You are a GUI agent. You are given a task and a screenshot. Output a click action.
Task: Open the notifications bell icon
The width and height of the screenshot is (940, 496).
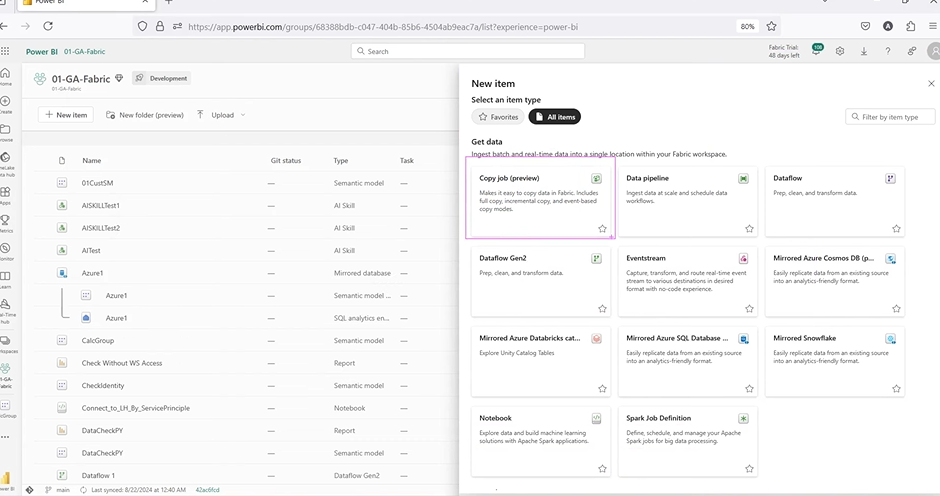point(817,50)
